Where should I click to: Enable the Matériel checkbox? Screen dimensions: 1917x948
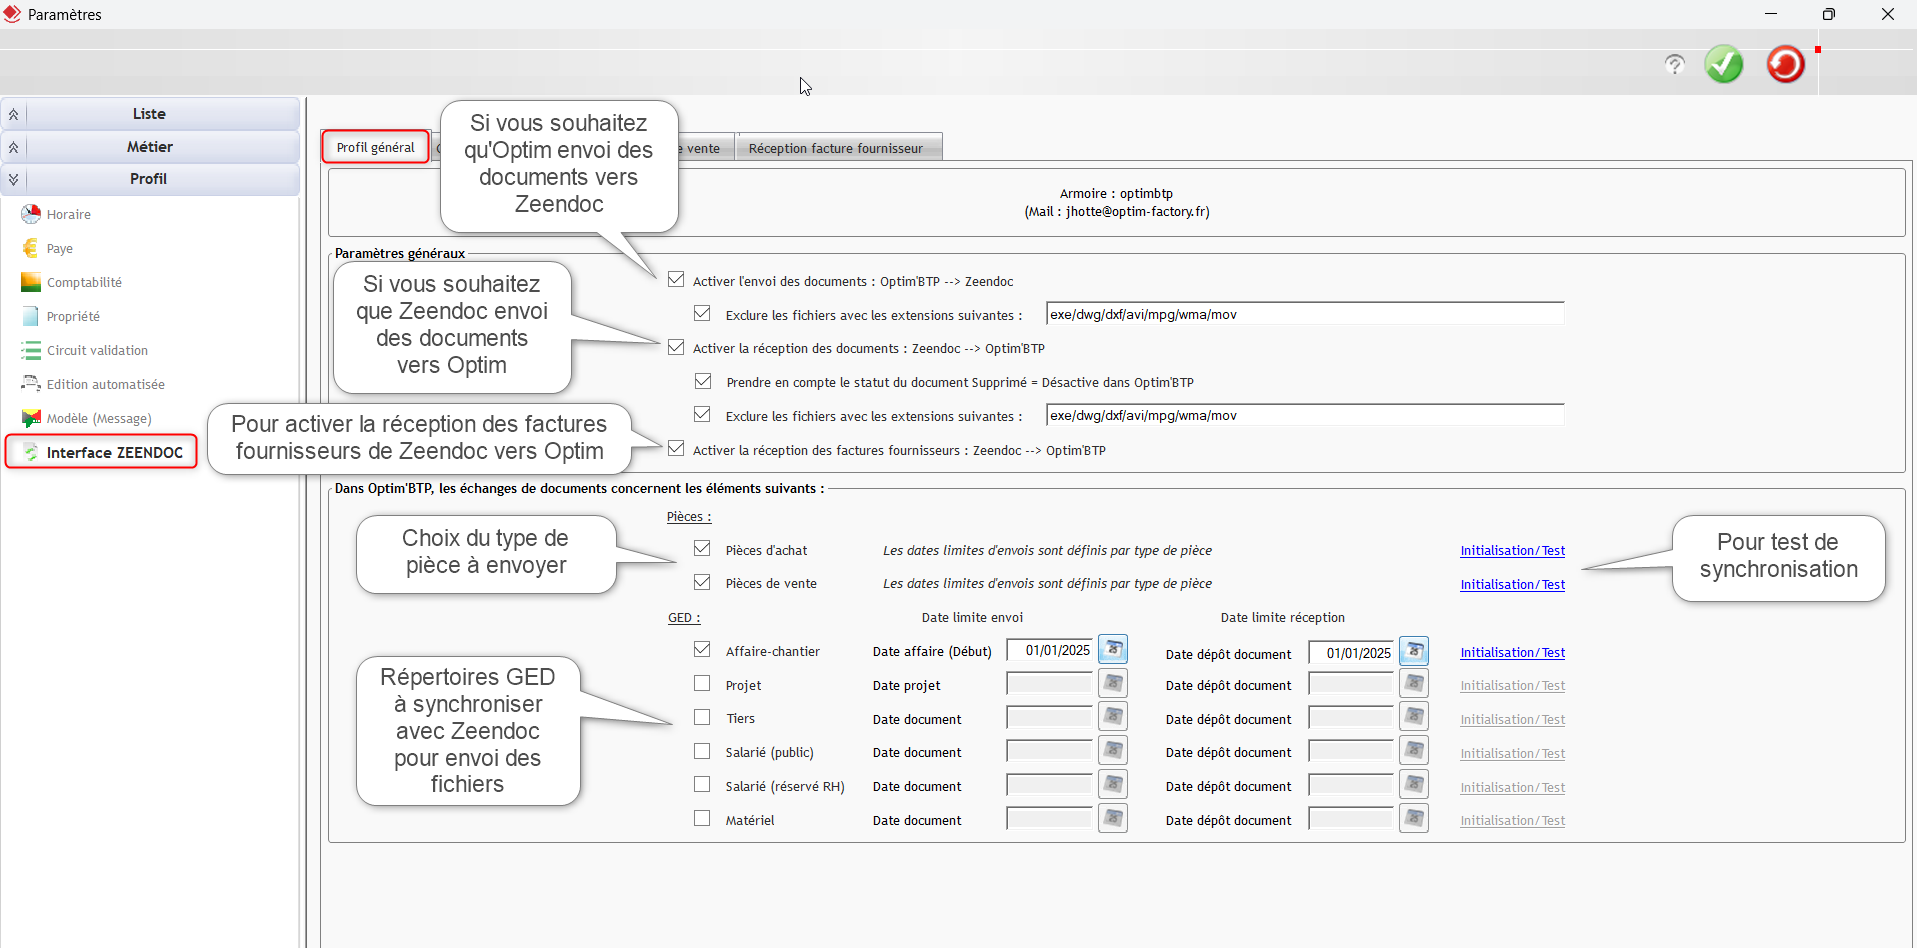click(702, 819)
